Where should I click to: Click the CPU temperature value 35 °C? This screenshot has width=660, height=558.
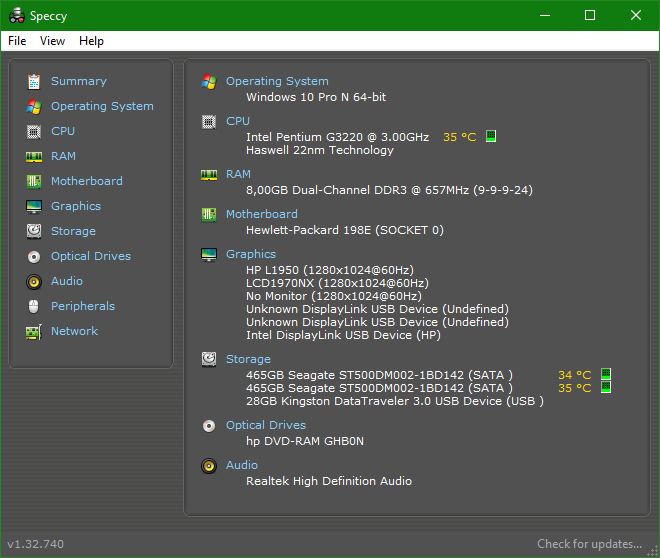coord(460,137)
